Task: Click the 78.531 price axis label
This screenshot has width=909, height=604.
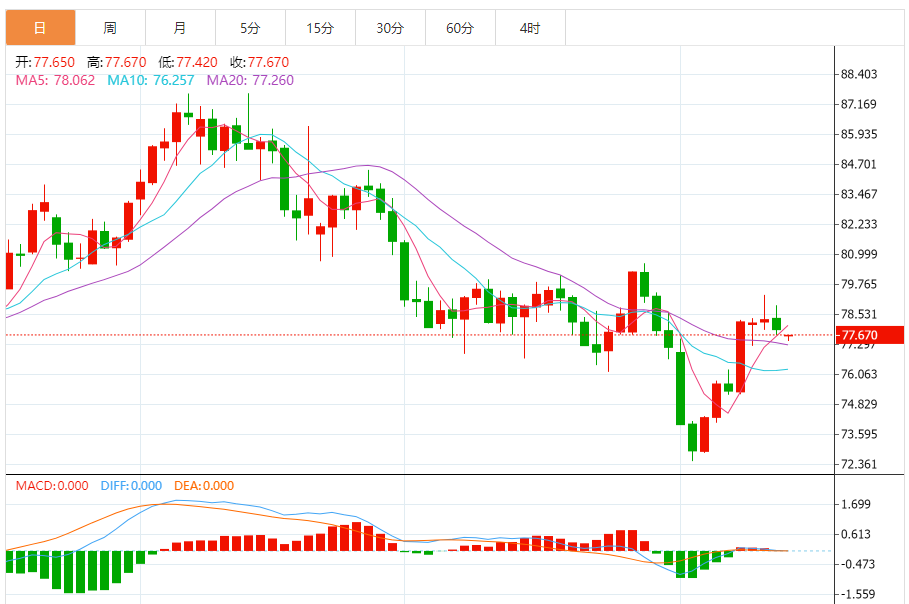Action: [859, 314]
